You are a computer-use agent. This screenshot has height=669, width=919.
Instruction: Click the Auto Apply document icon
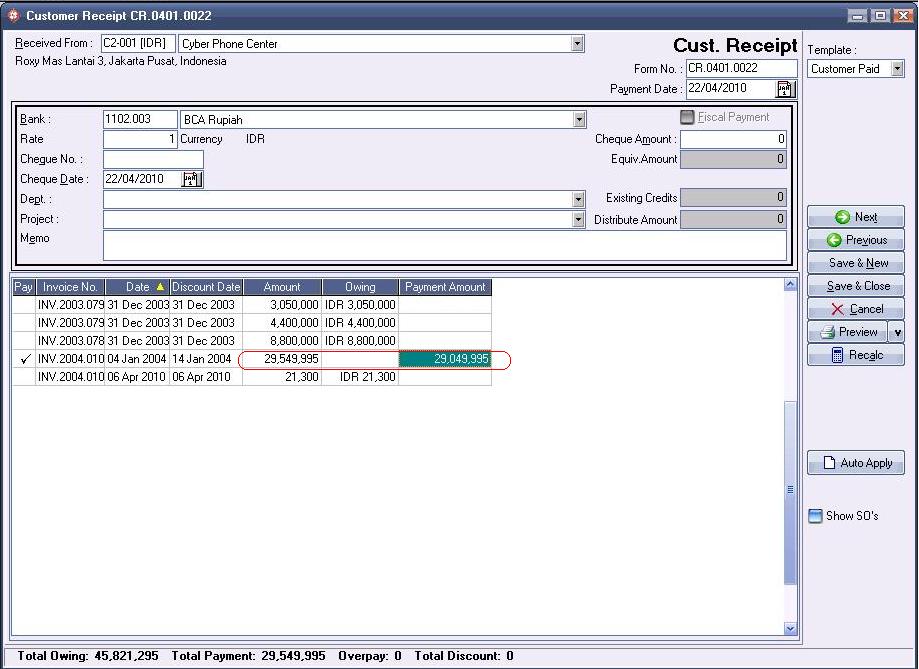[x=829, y=462]
